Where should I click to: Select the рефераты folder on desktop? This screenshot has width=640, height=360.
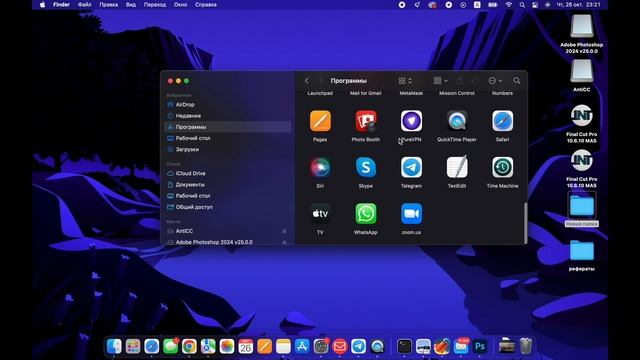[x=582, y=251]
